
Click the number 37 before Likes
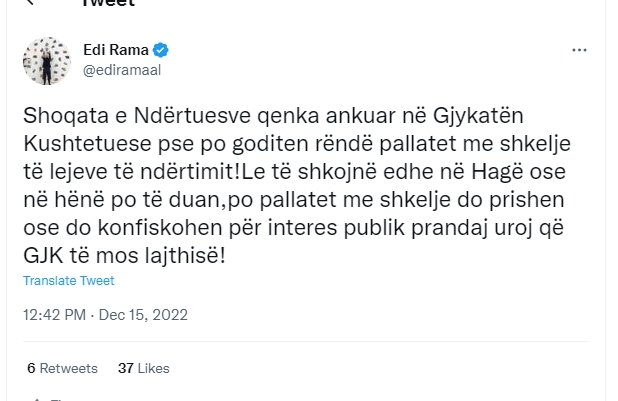(126, 368)
